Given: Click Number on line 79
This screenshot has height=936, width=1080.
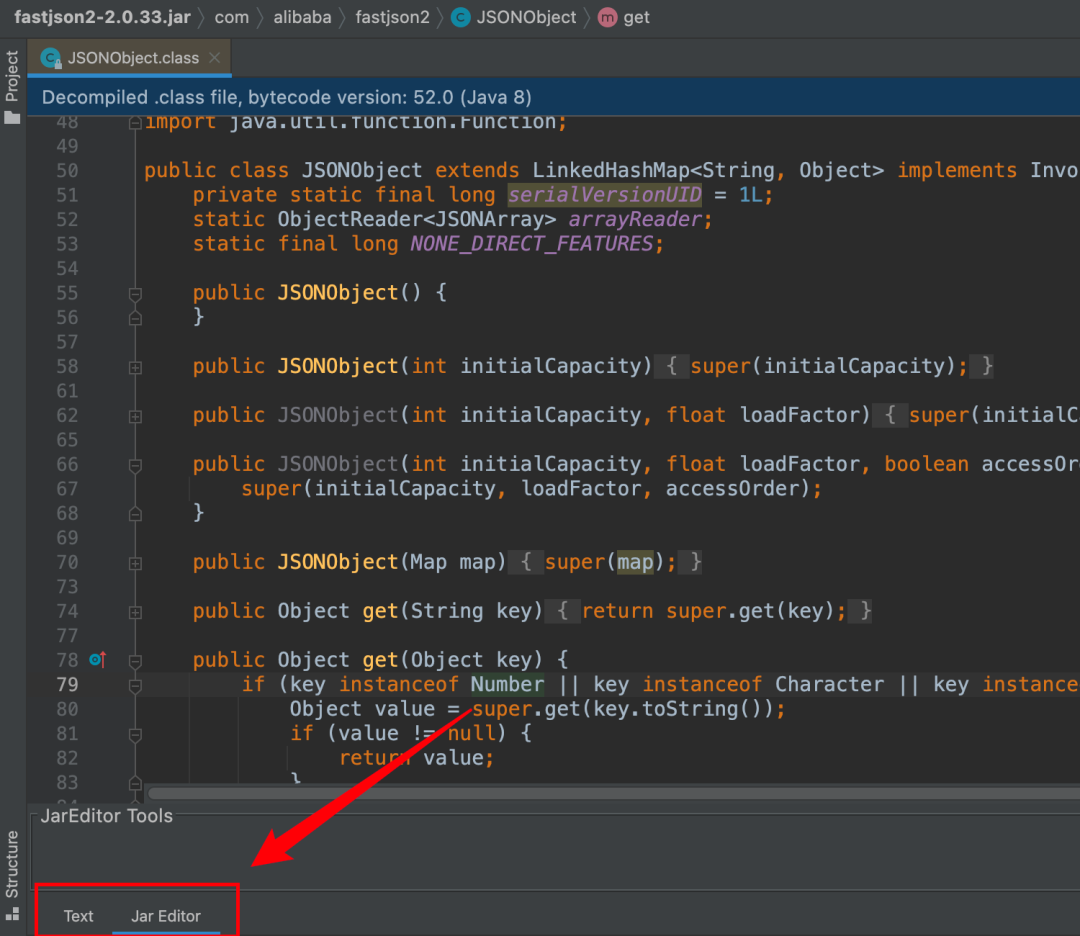Looking at the screenshot, I should (508, 685).
